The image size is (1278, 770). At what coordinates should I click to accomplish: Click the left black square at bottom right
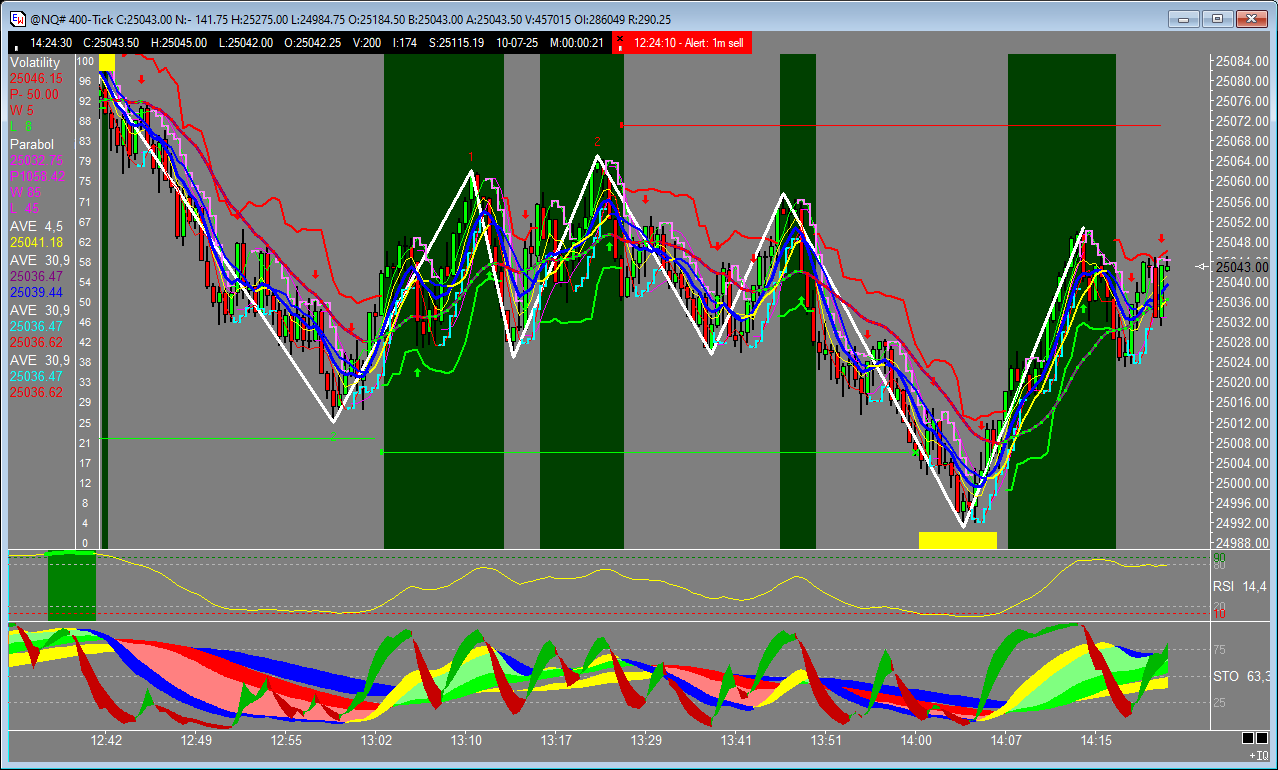pyautogui.click(x=1248, y=738)
